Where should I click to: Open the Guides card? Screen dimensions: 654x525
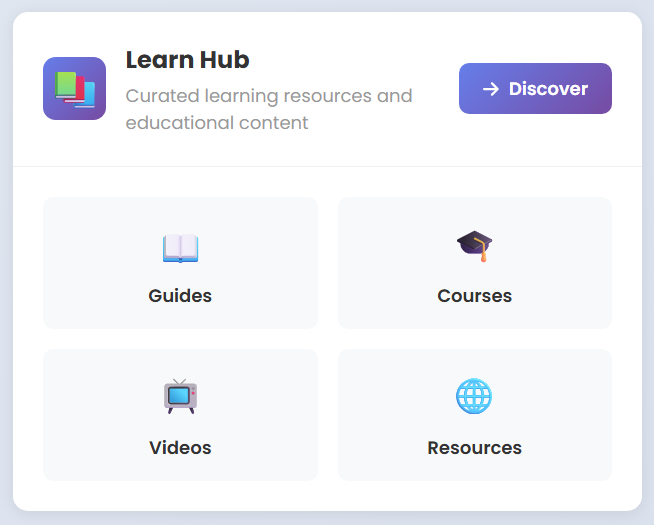point(180,263)
